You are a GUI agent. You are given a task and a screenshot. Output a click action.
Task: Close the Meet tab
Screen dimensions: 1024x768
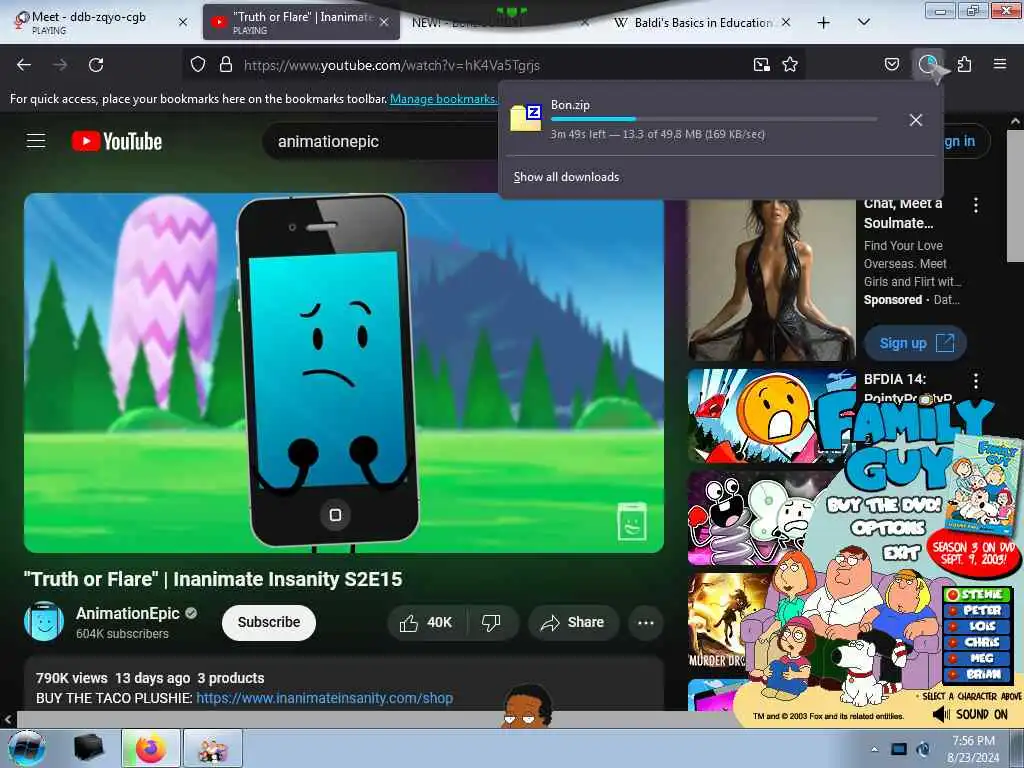tap(184, 22)
